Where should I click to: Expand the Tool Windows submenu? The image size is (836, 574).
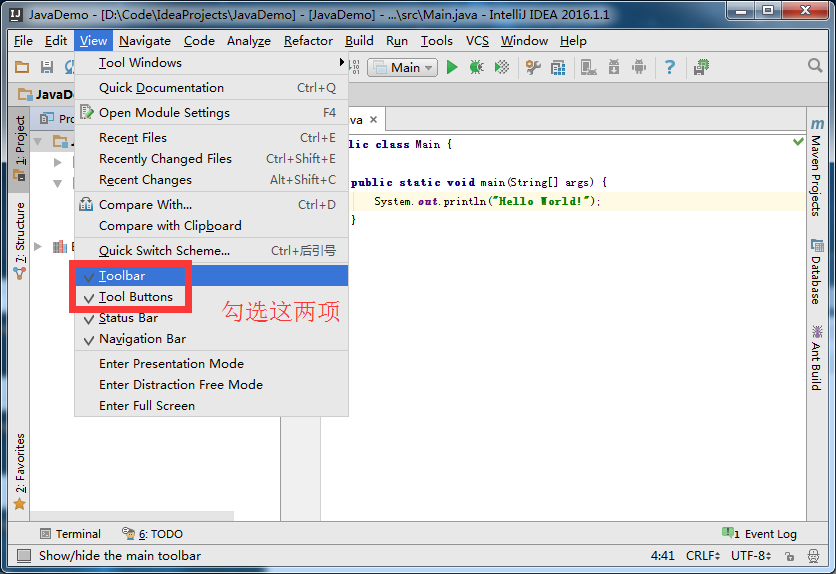(x=211, y=63)
